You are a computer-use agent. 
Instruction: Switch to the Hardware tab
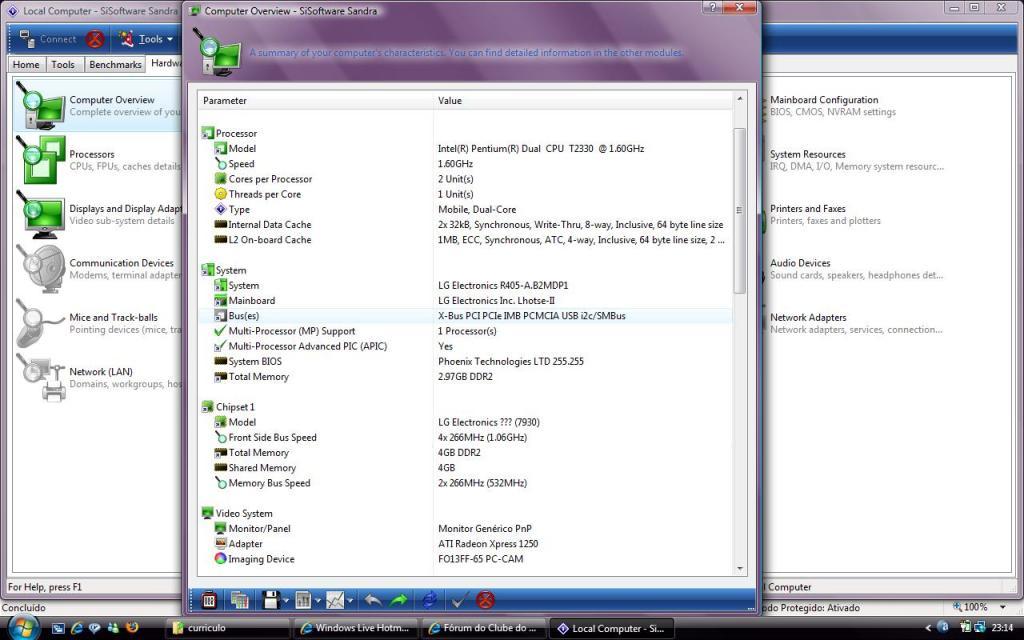pyautogui.click(x=165, y=63)
